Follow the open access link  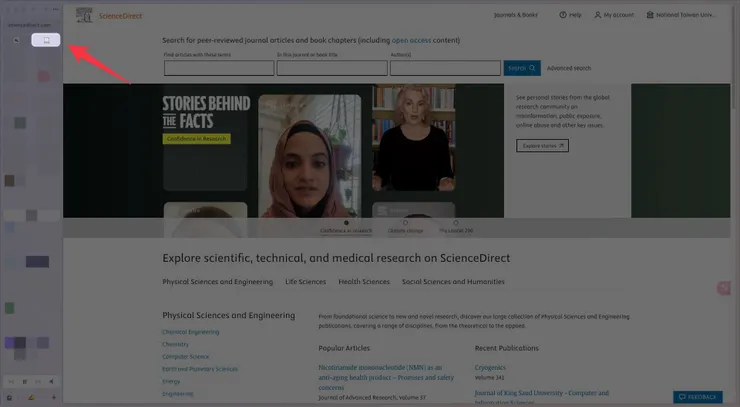pos(411,41)
